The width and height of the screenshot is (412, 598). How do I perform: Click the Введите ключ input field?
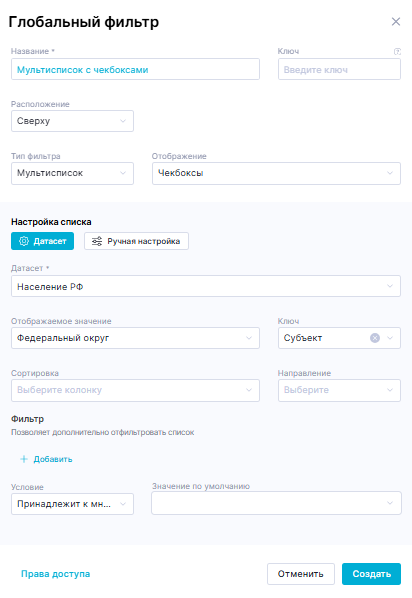click(340, 69)
